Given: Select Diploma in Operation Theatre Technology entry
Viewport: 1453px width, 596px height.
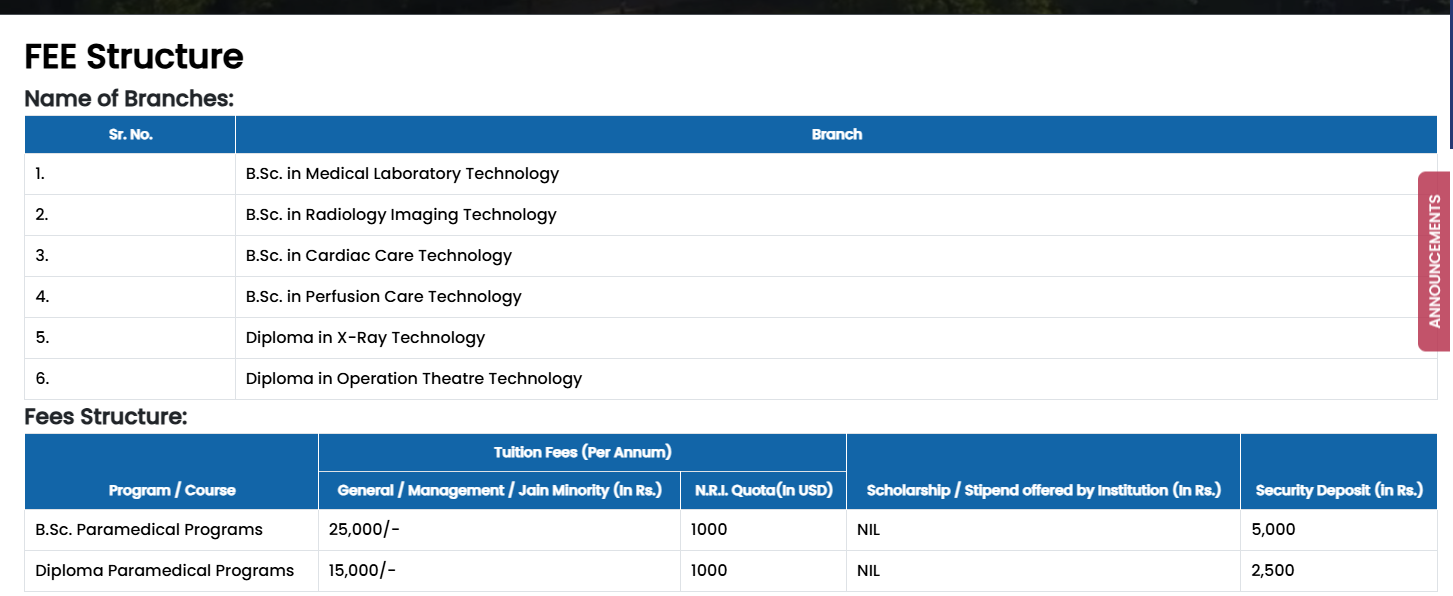Looking at the screenshot, I should pos(414,379).
